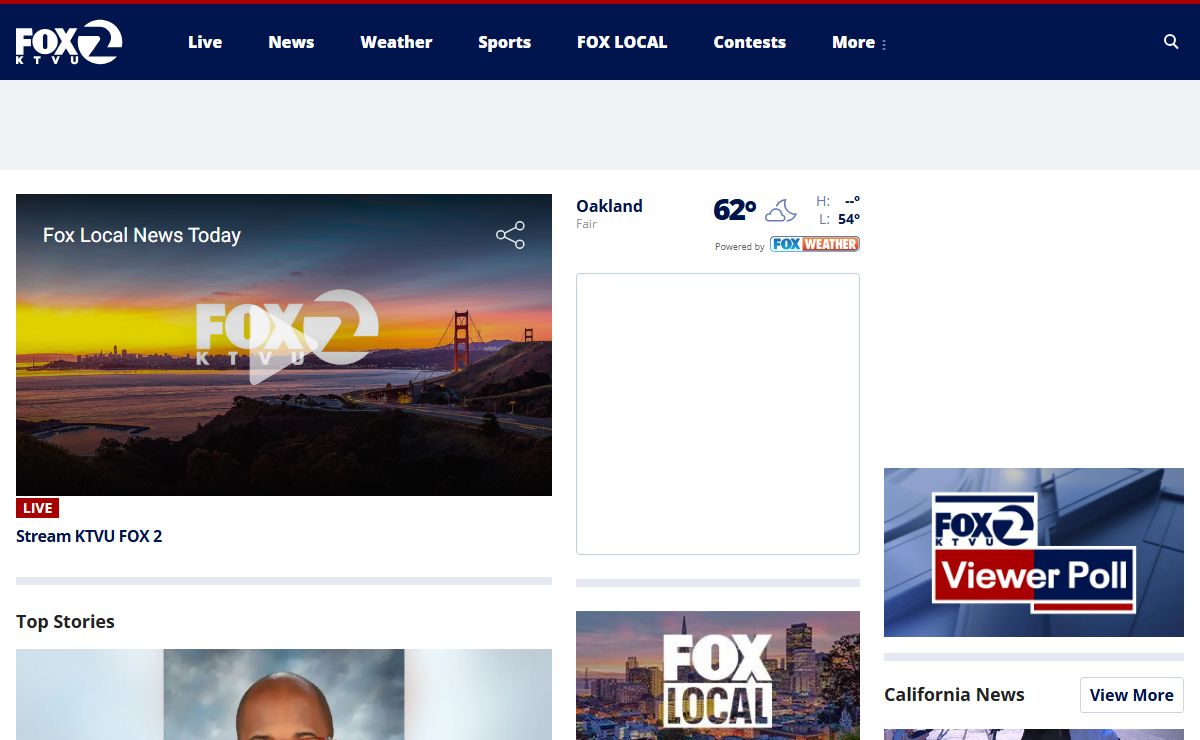The image size is (1200, 740).
Task: Click the low temperature 54° value
Action: point(849,219)
